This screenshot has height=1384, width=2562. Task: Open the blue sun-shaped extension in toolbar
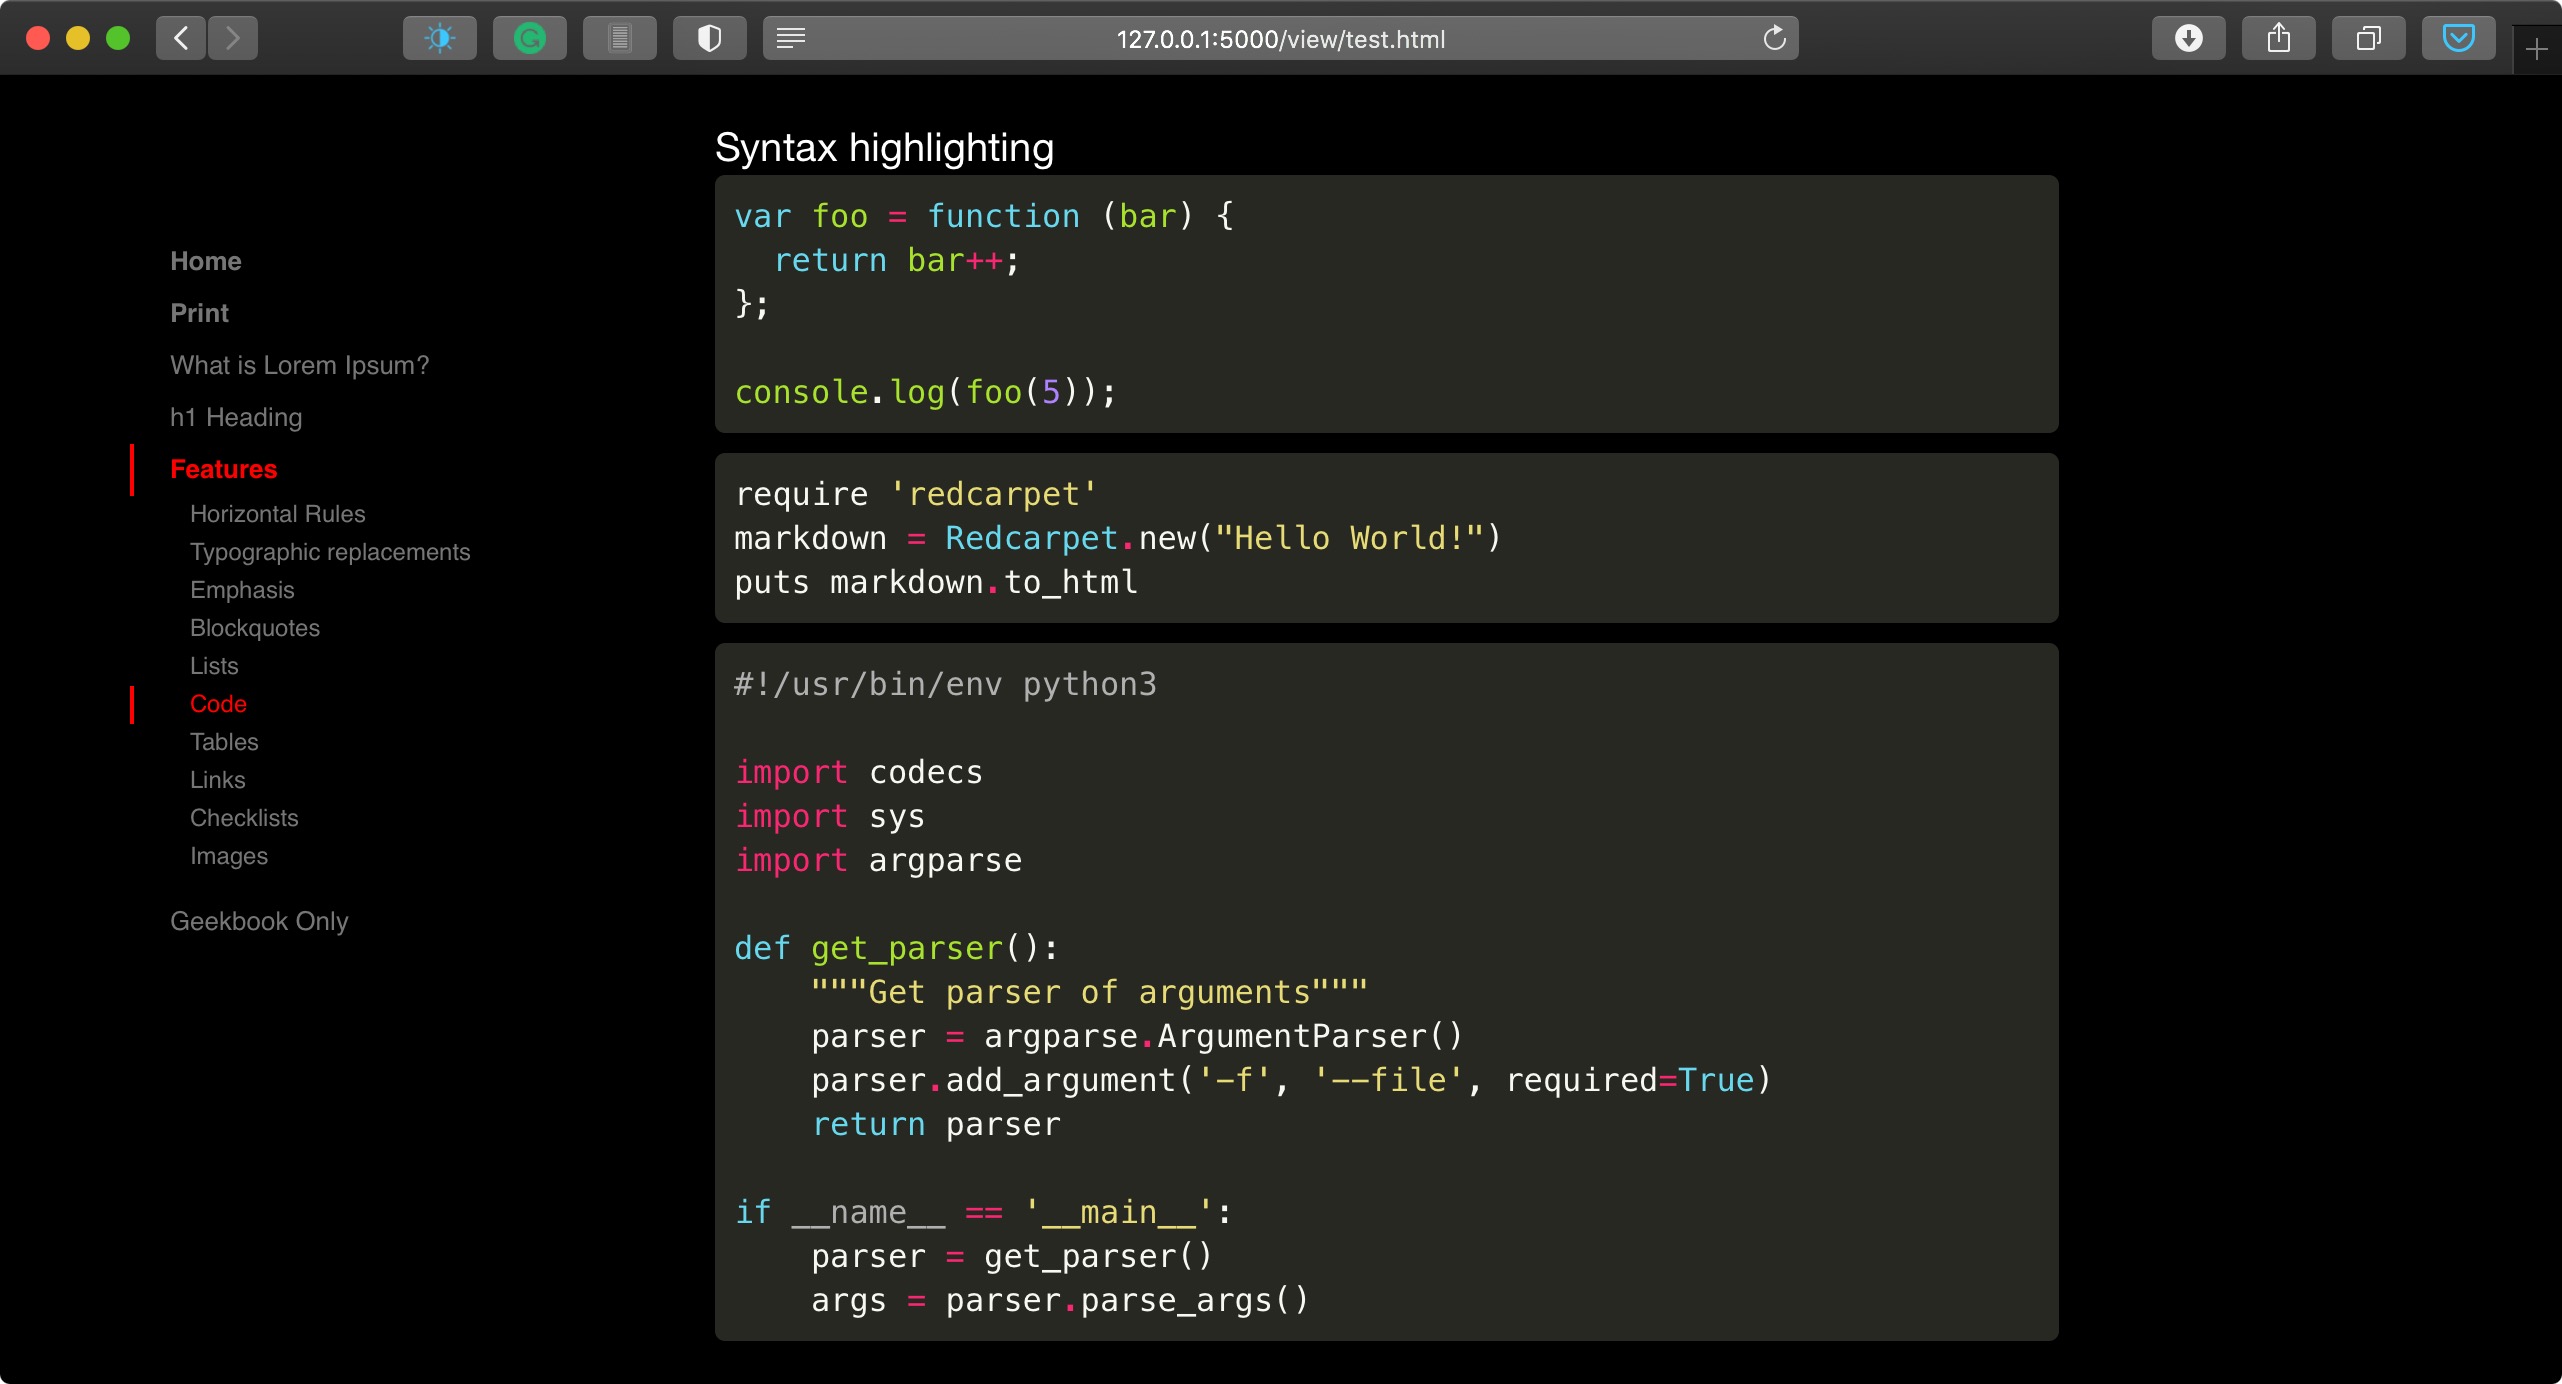(440, 38)
